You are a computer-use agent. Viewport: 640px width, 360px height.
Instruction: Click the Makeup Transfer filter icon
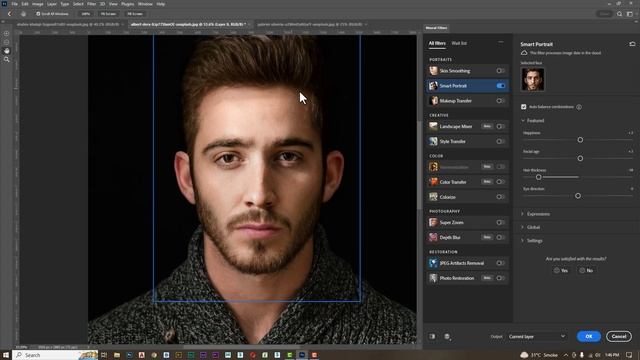[433, 100]
